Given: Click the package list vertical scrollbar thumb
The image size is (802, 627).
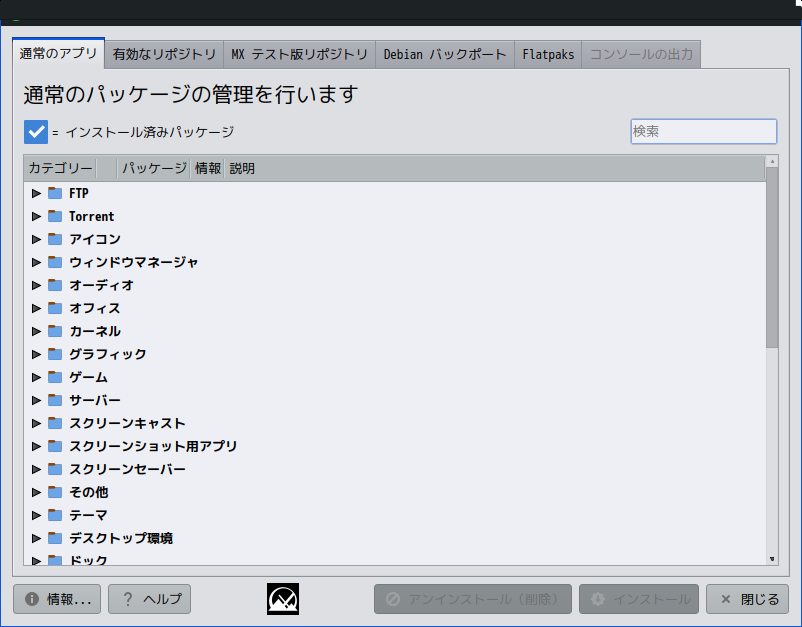Looking at the screenshot, I should (x=772, y=257).
